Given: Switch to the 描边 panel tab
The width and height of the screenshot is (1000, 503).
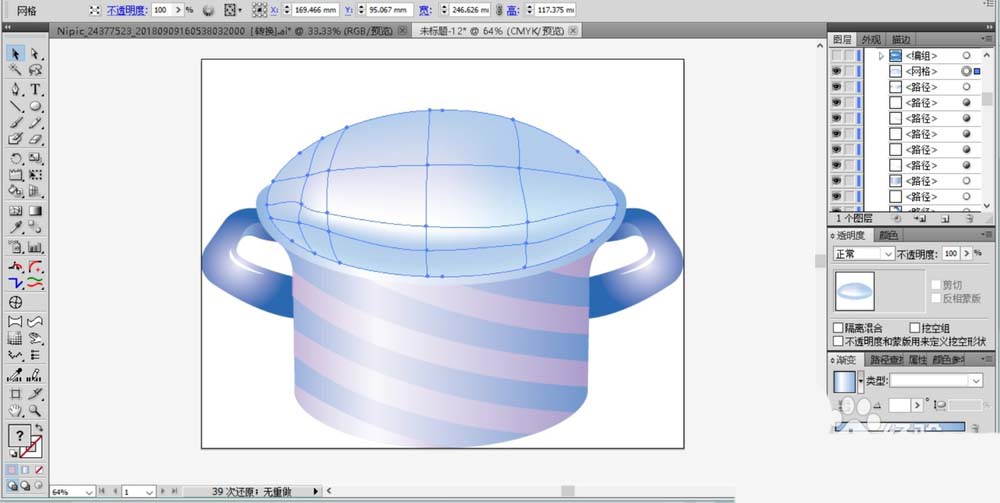Looking at the screenshot, I should [901, 40].
